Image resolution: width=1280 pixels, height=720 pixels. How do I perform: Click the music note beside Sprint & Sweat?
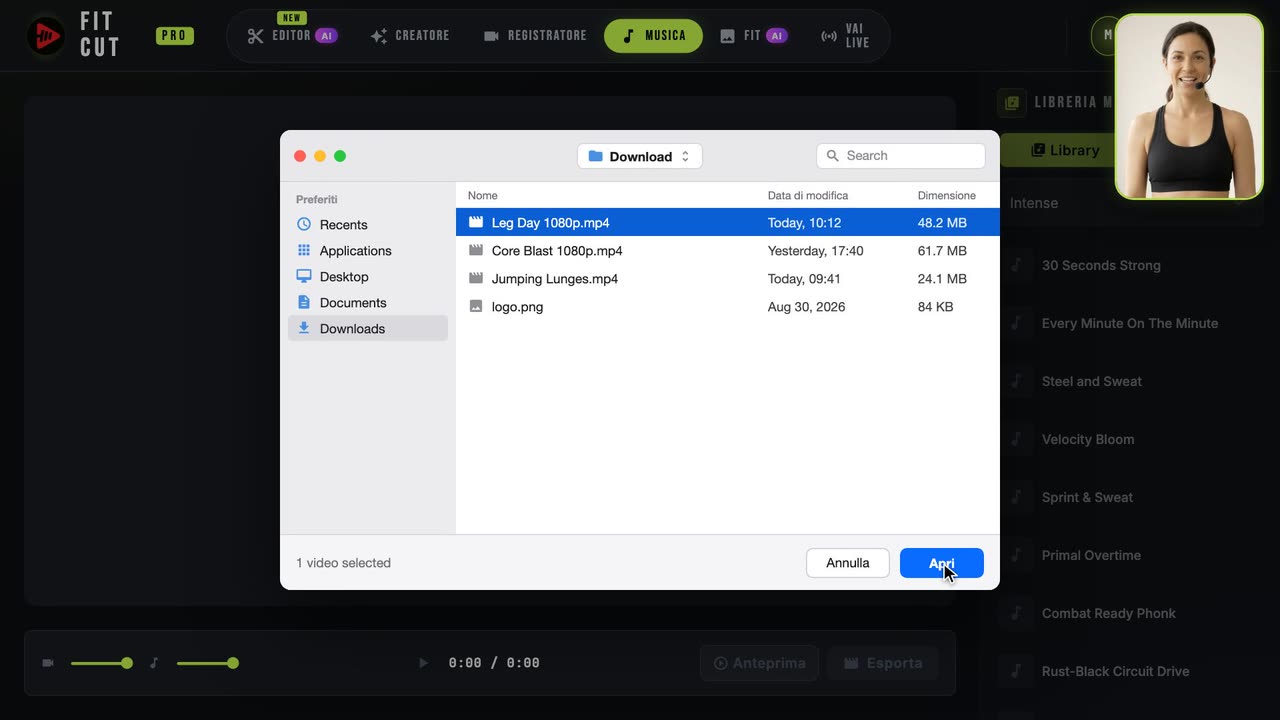1016,497
